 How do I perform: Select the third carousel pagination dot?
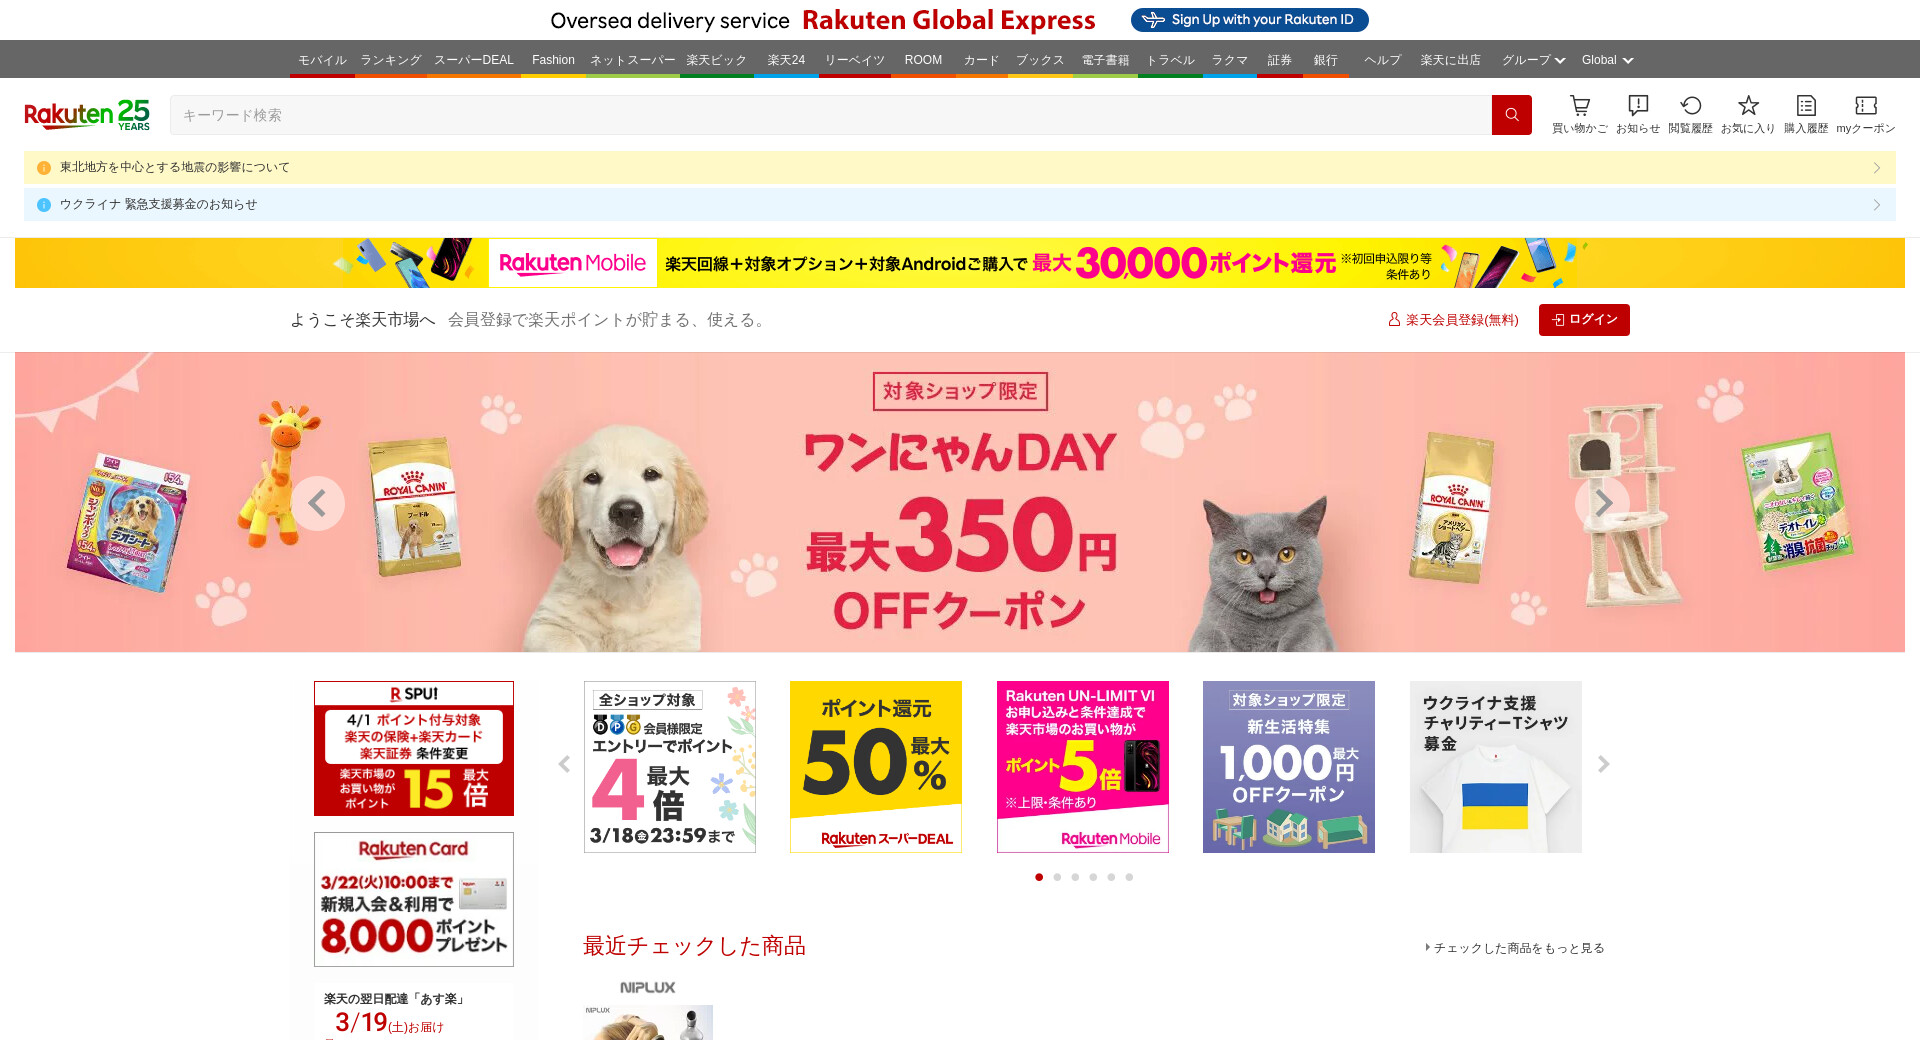1075,877
